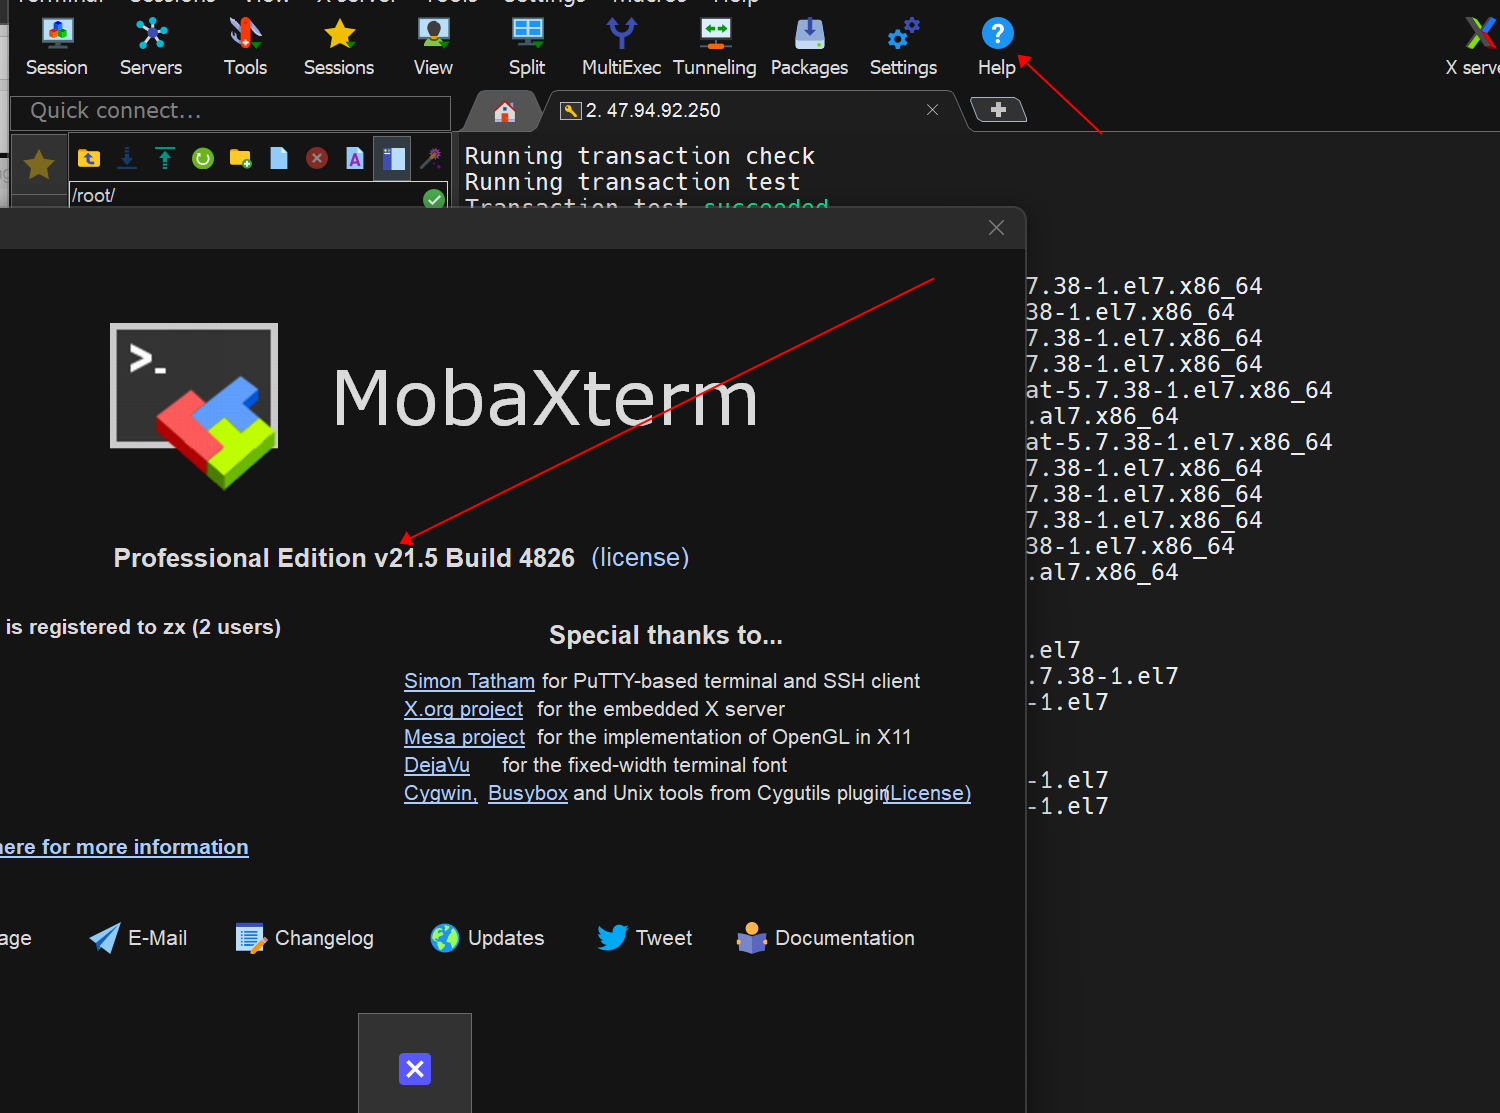Rename file using the letter A icon
The width and height of the screenshot is (1500, 1113).
point(355,158)
